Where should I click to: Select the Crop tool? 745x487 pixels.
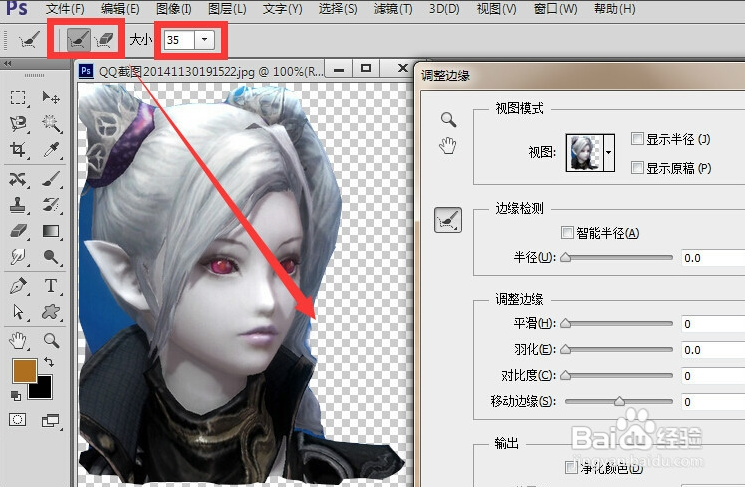tap(18, 150)
